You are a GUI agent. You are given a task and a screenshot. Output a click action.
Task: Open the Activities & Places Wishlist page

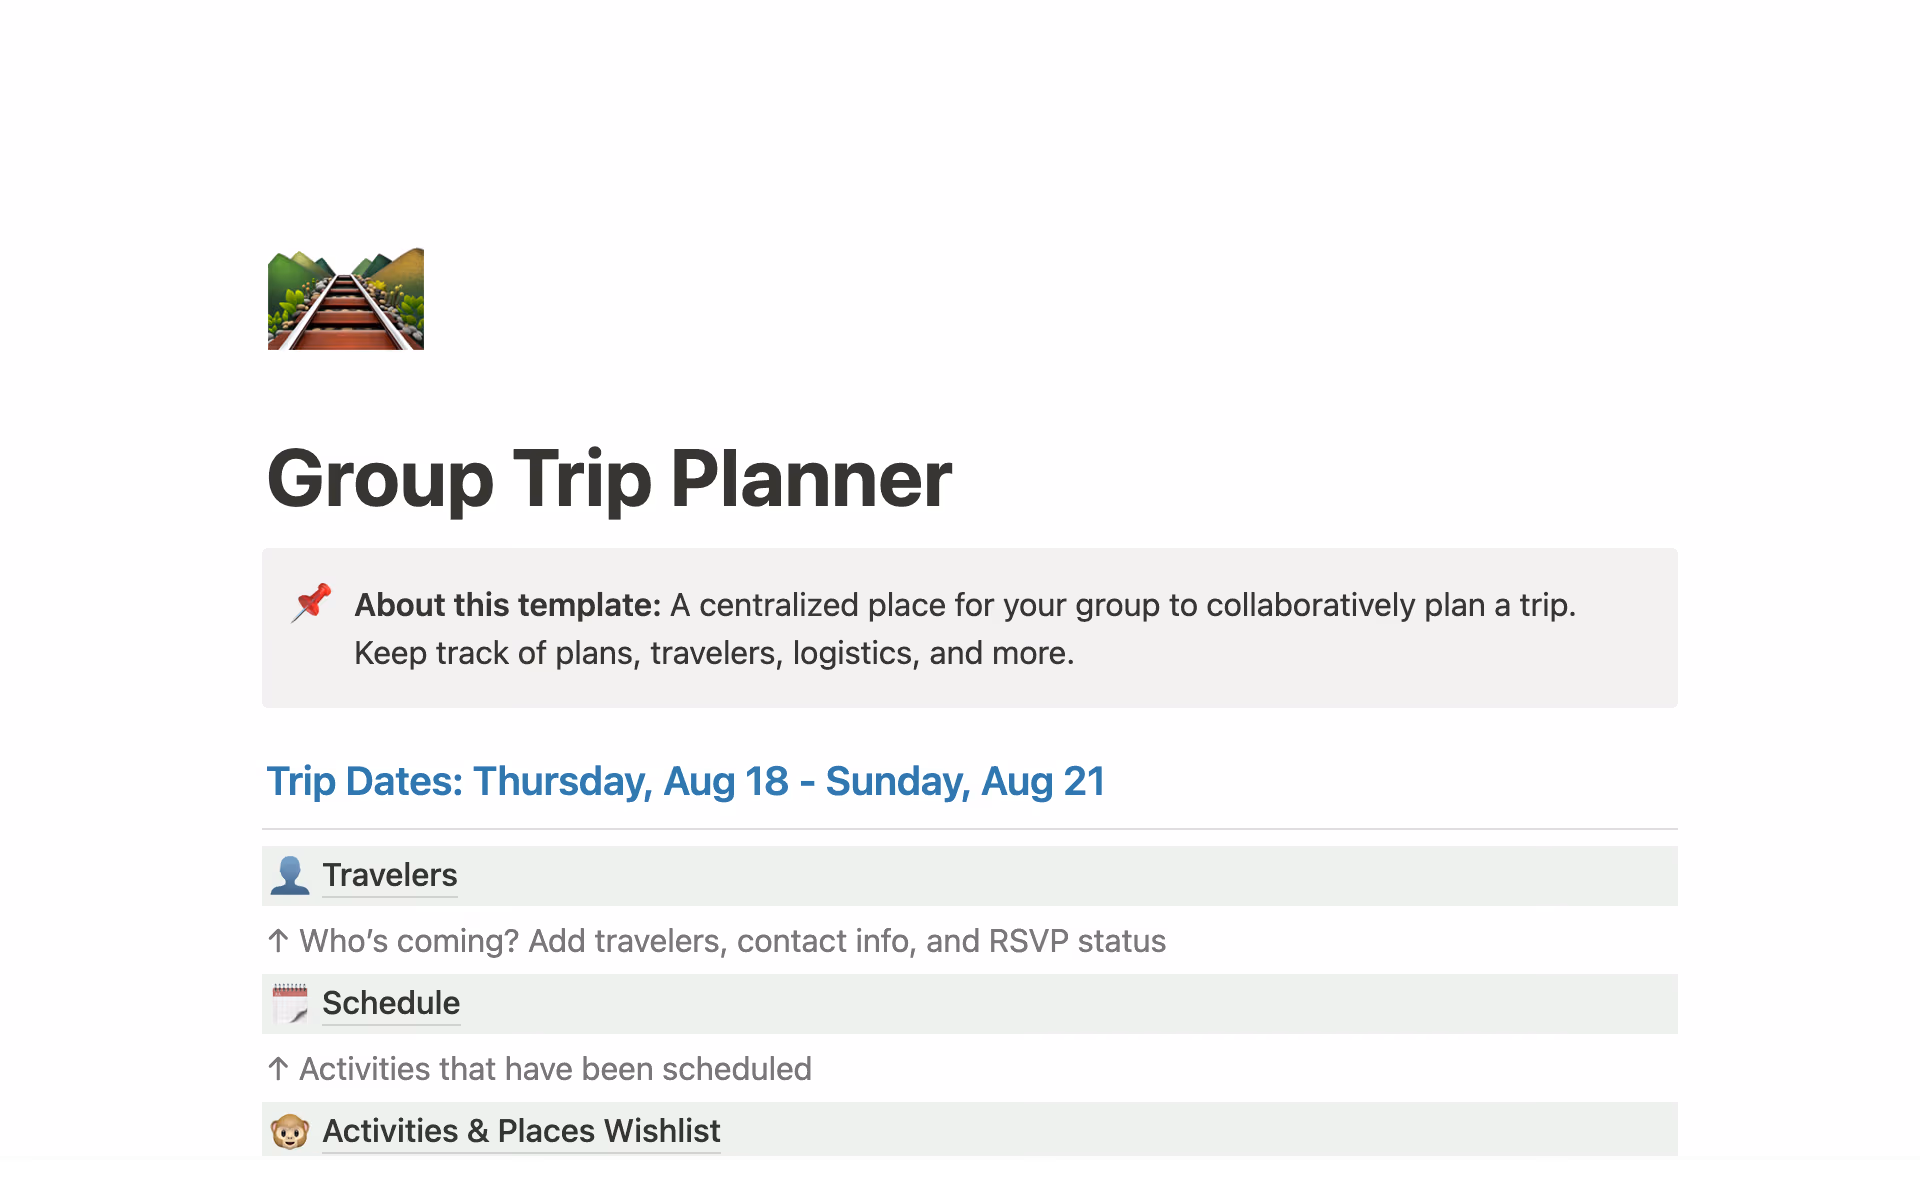(x=521, y=1131)
